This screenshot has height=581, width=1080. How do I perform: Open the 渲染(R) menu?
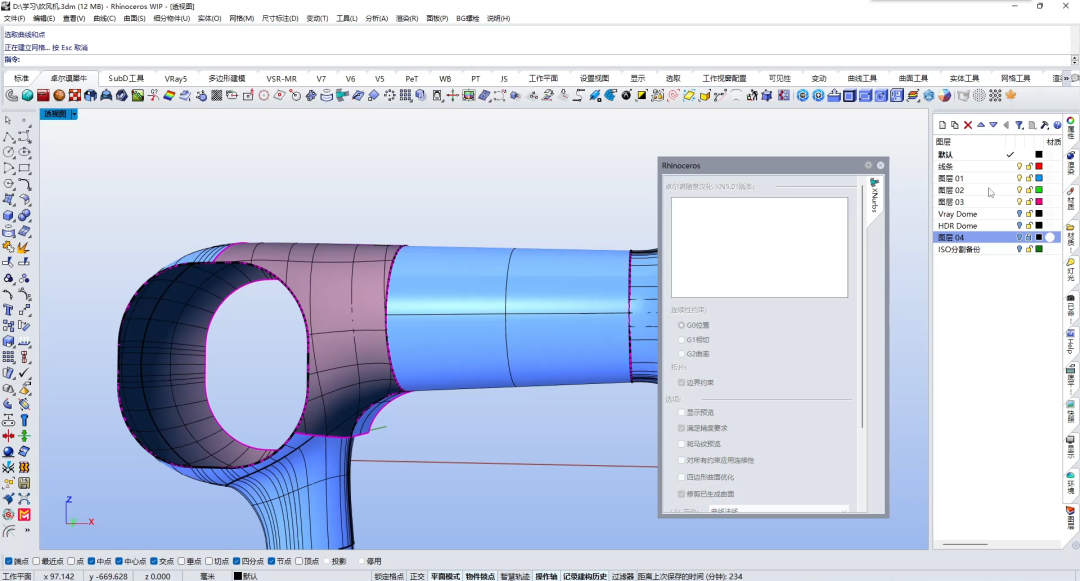(407, 19)
